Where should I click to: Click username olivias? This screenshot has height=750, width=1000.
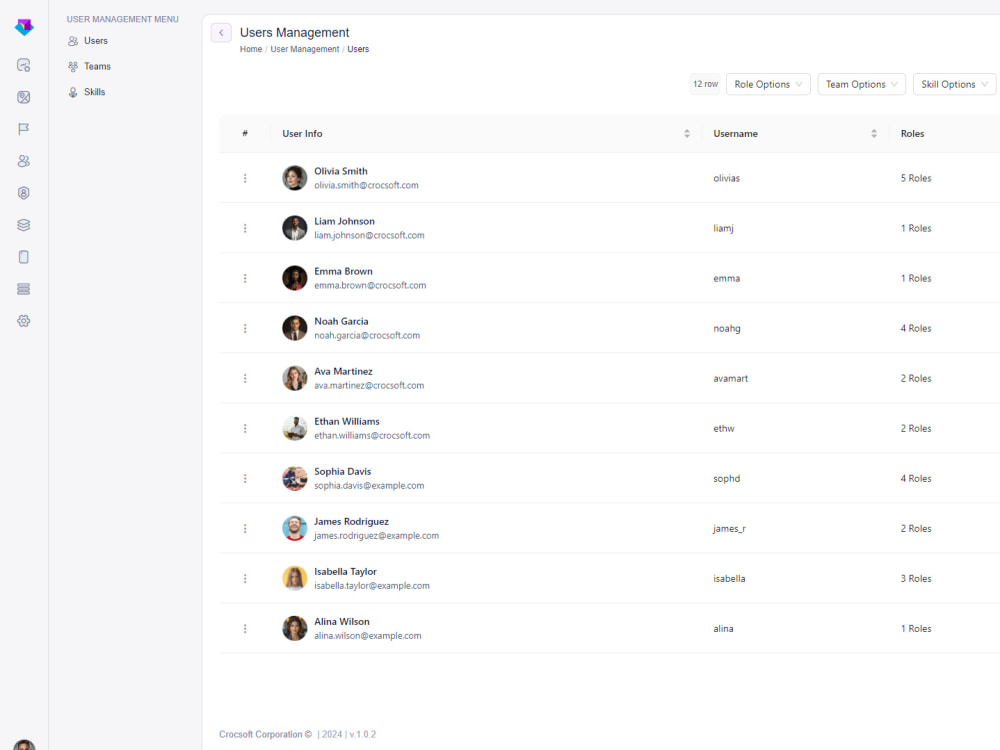pos(726,178)
